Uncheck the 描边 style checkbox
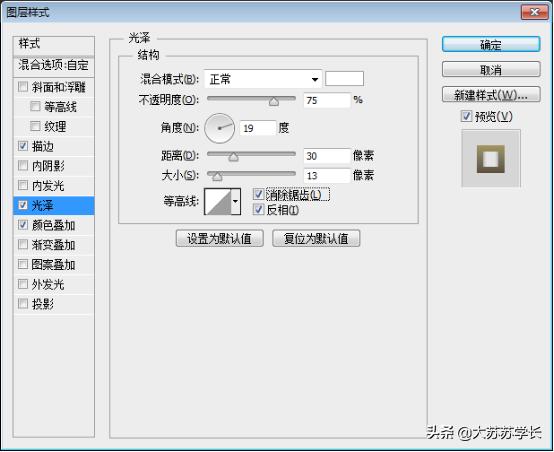This screenshot has width=554, height=452. pos(23,146)
